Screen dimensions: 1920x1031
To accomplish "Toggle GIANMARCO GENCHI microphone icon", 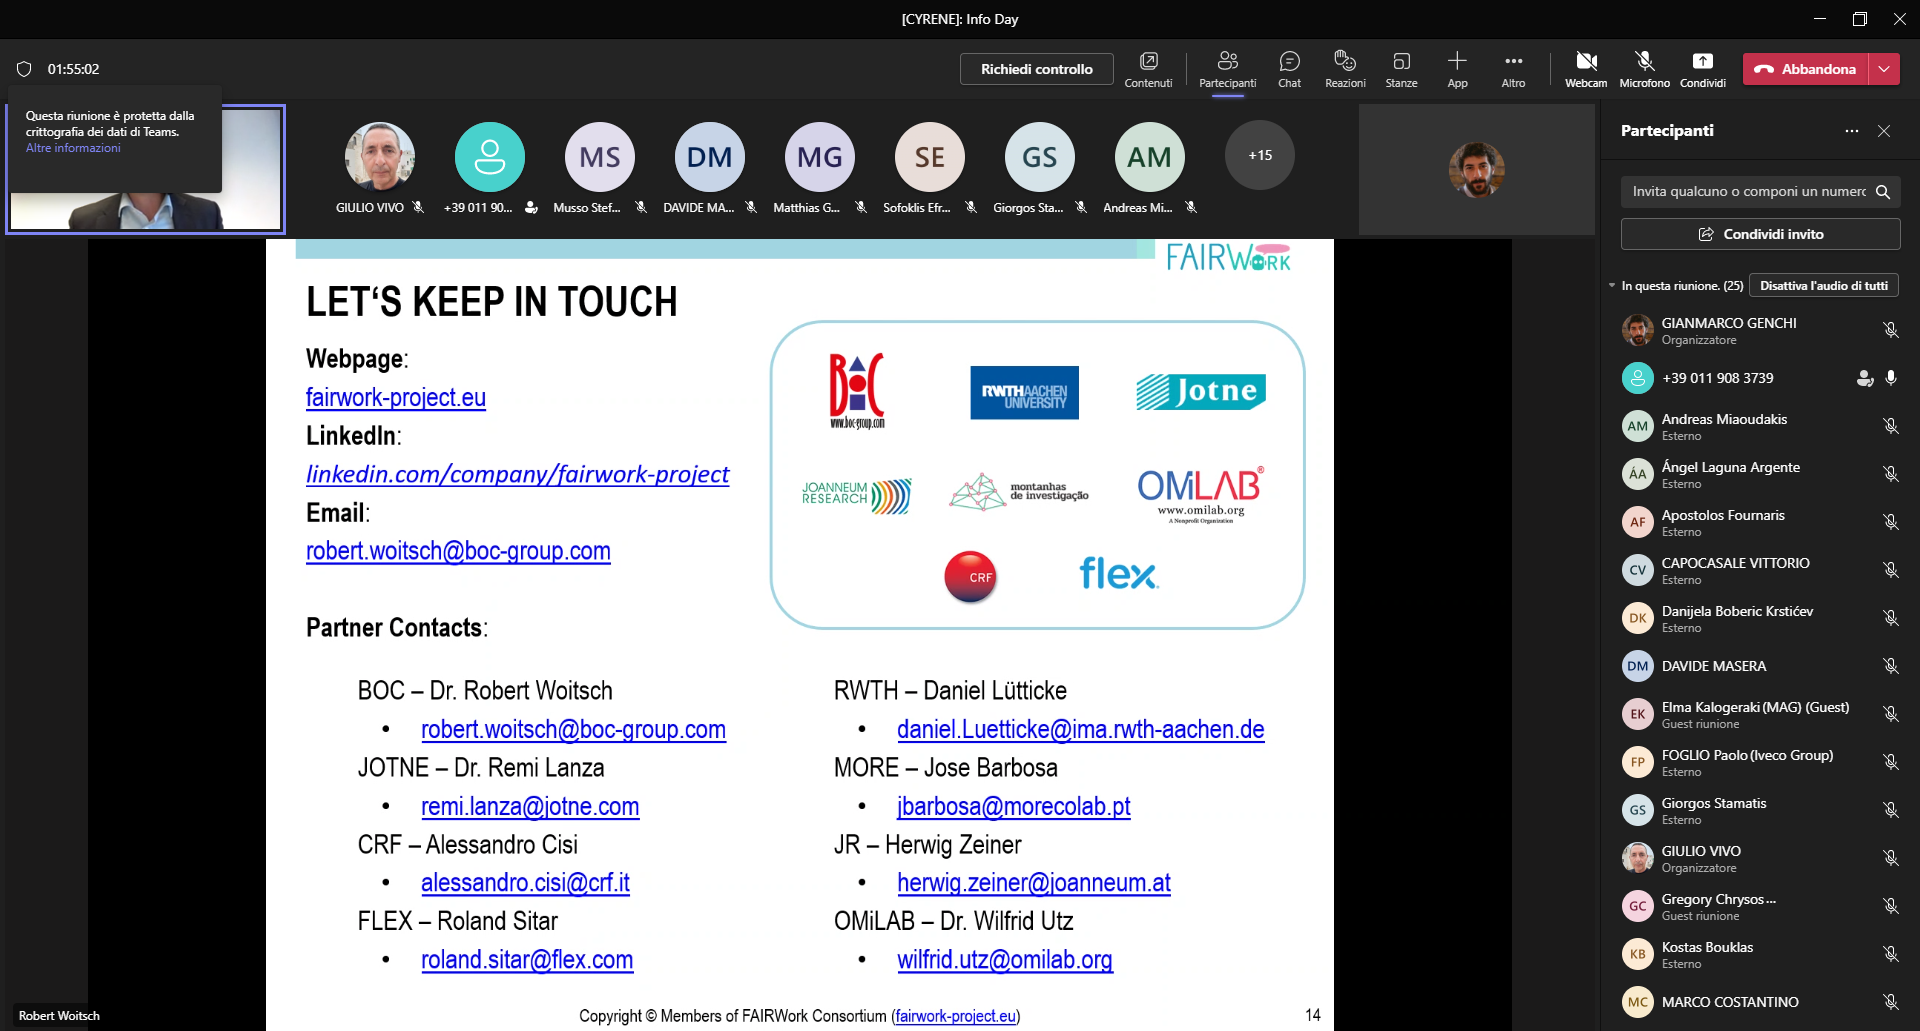I will pos(1890,330).
